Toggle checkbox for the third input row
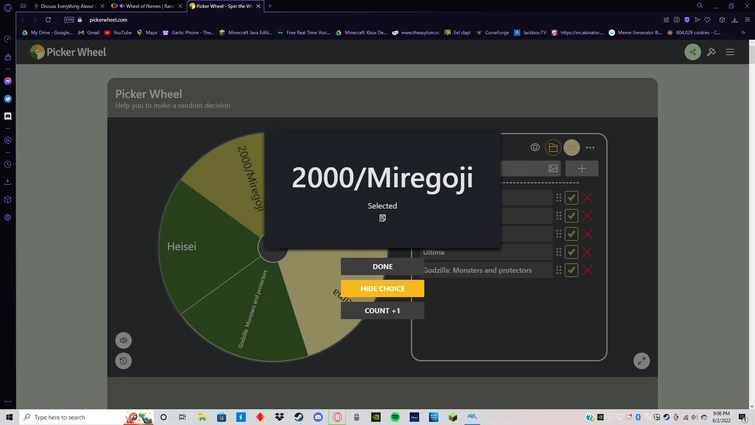Image resolution: width=755 pixels, height=425 pixels. (572, 234)
